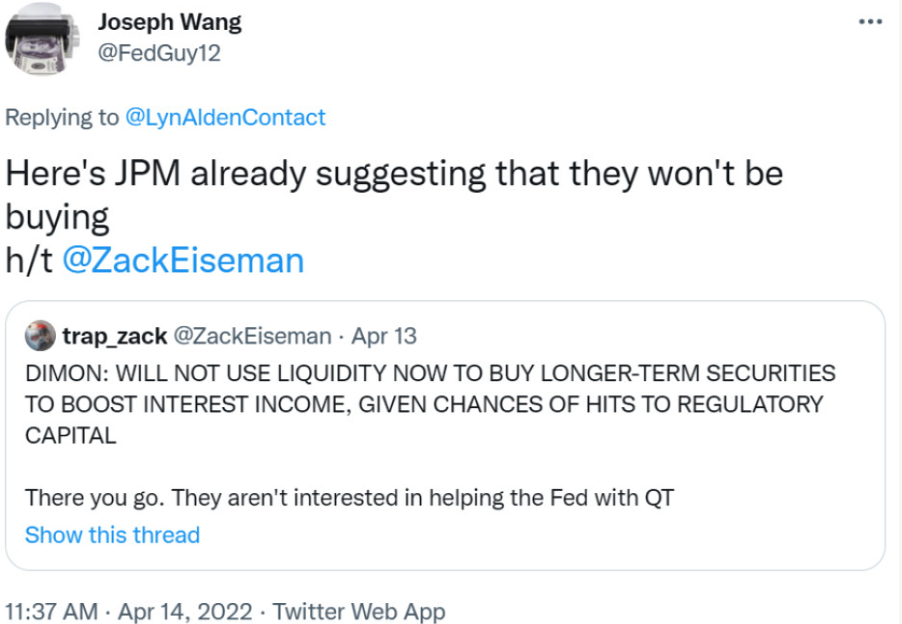
Task: Click the trap_zack display name
Action: point(115,336)
